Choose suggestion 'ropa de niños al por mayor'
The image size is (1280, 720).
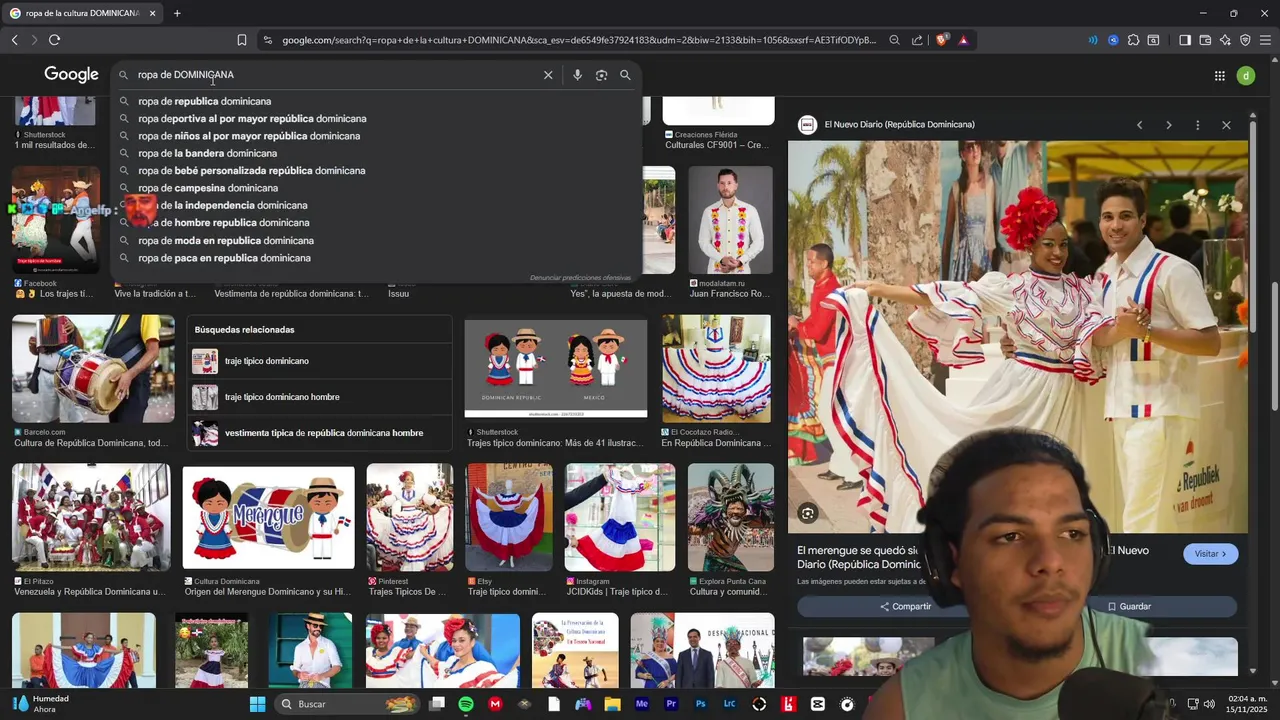[249, 136]
